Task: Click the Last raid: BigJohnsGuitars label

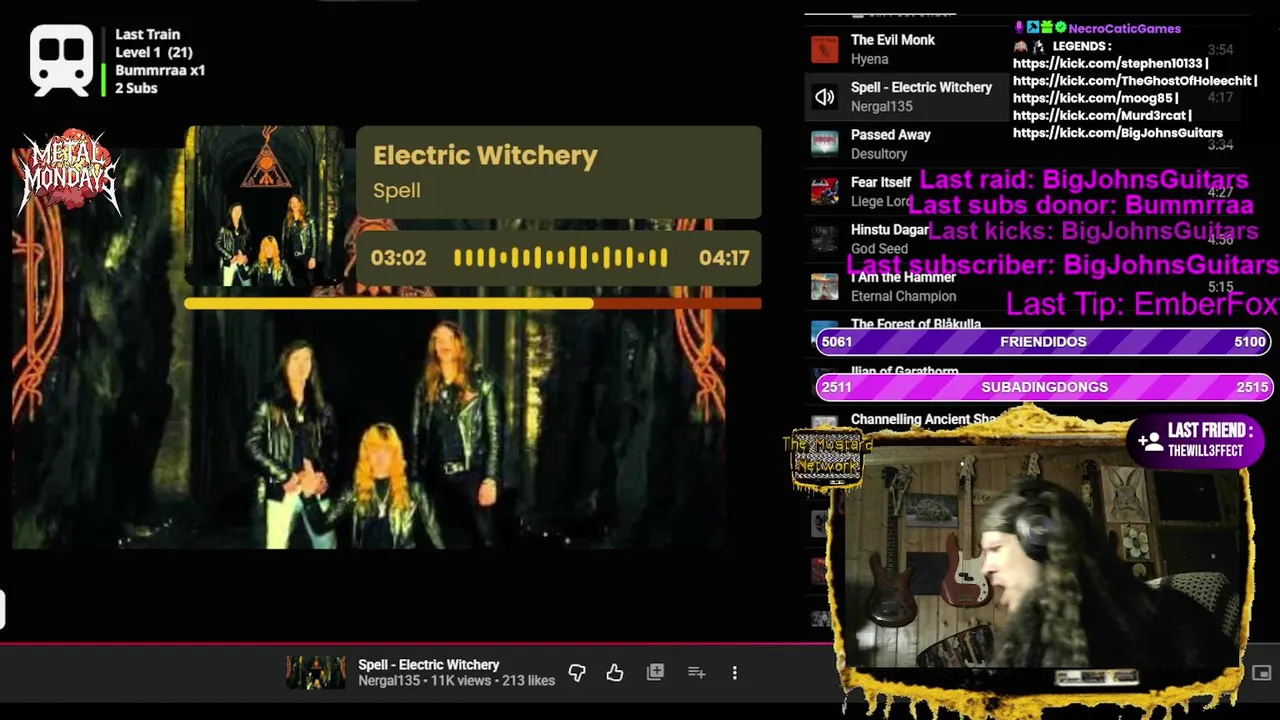Action: (1084, 180)
